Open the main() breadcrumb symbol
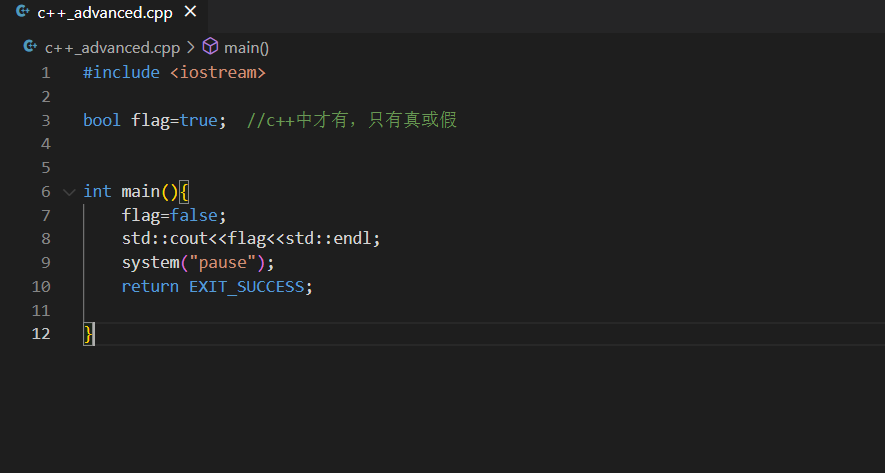The width and height of the screenshot is (885, 473). (x=246, y=47)
